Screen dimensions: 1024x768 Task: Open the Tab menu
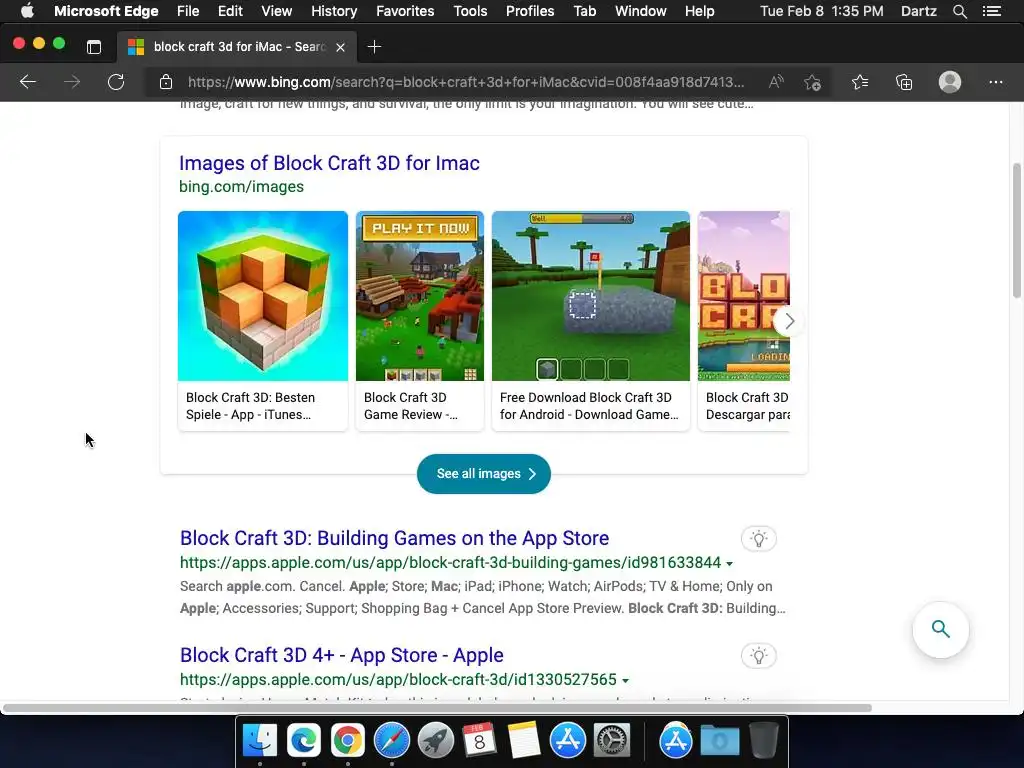[584, 11]
